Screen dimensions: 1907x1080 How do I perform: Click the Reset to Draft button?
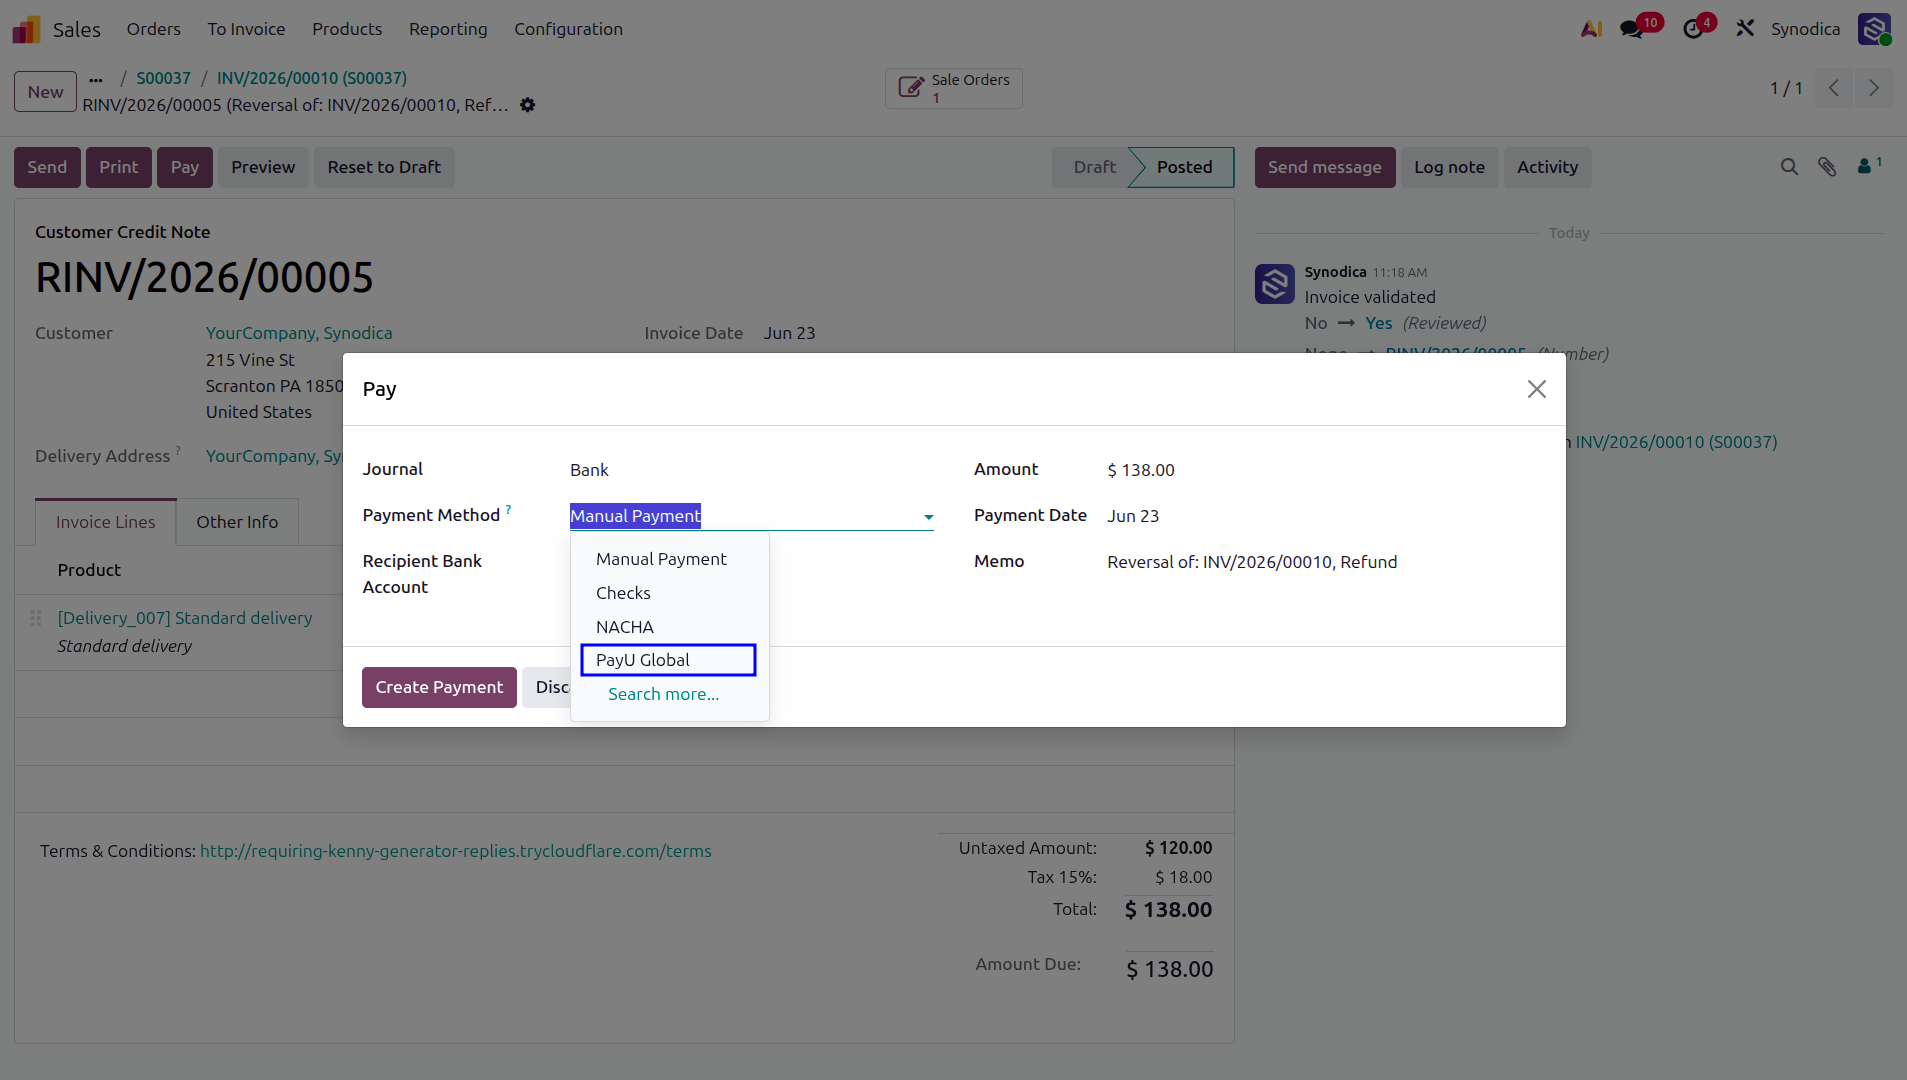(384, 167)
